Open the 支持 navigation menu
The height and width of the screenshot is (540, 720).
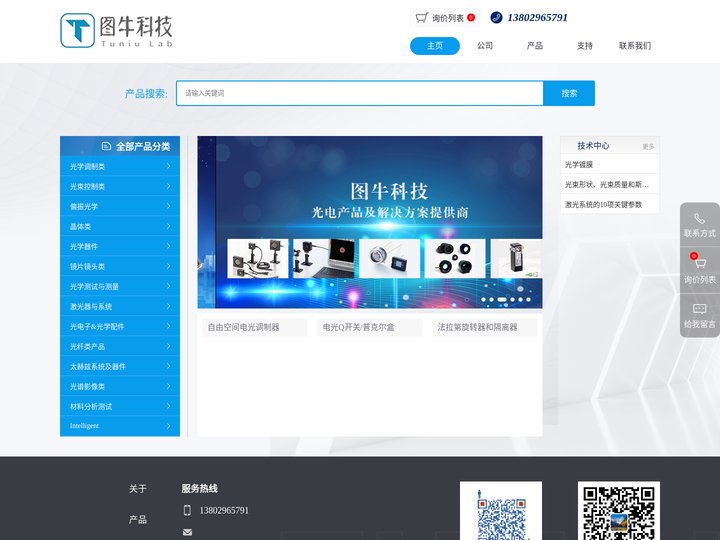pyautogui.click(x=585, y=46)
